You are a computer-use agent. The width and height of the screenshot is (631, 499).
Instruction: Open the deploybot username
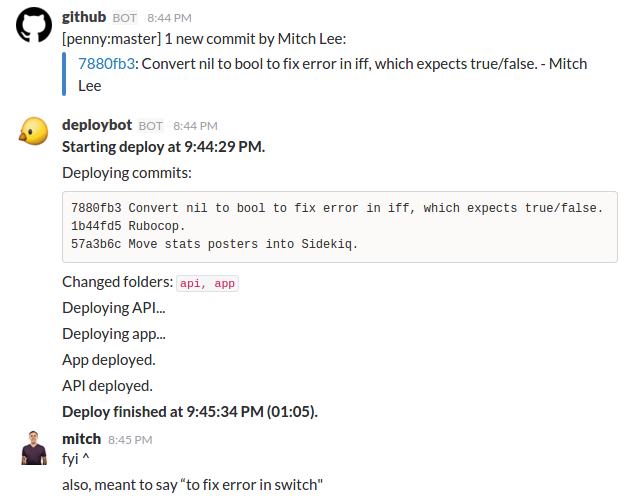point(97,125)
